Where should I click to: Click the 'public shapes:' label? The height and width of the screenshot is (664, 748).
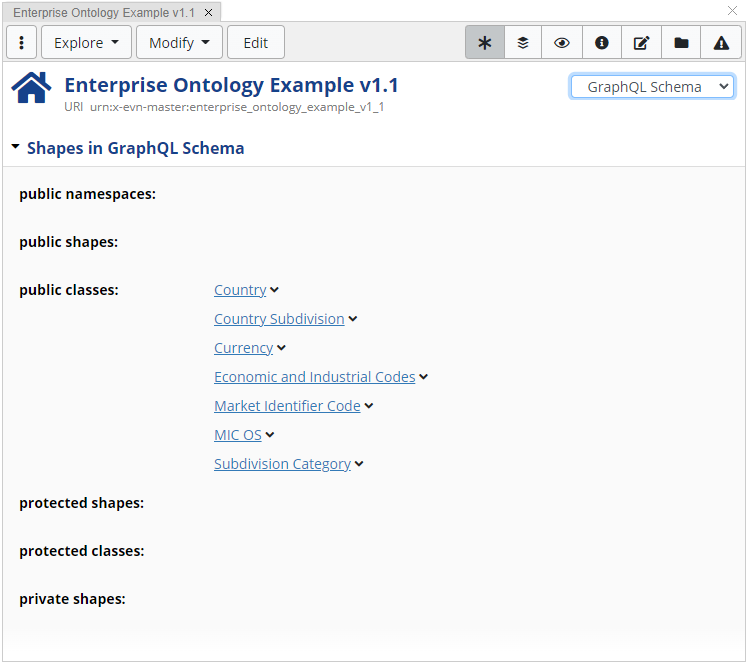point(68,242)
